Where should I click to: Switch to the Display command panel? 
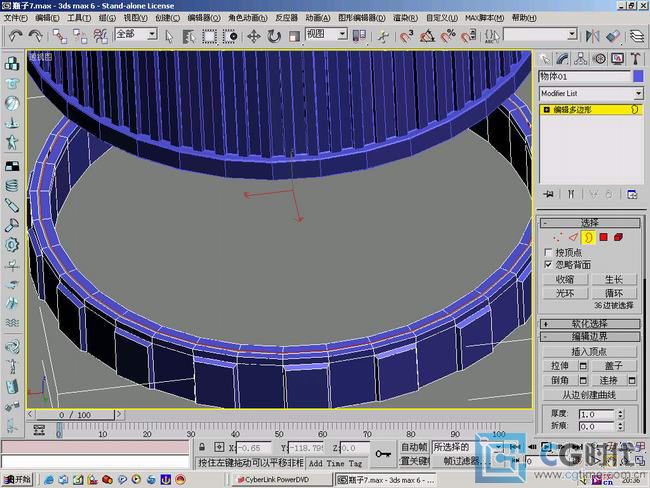[617, 59]
